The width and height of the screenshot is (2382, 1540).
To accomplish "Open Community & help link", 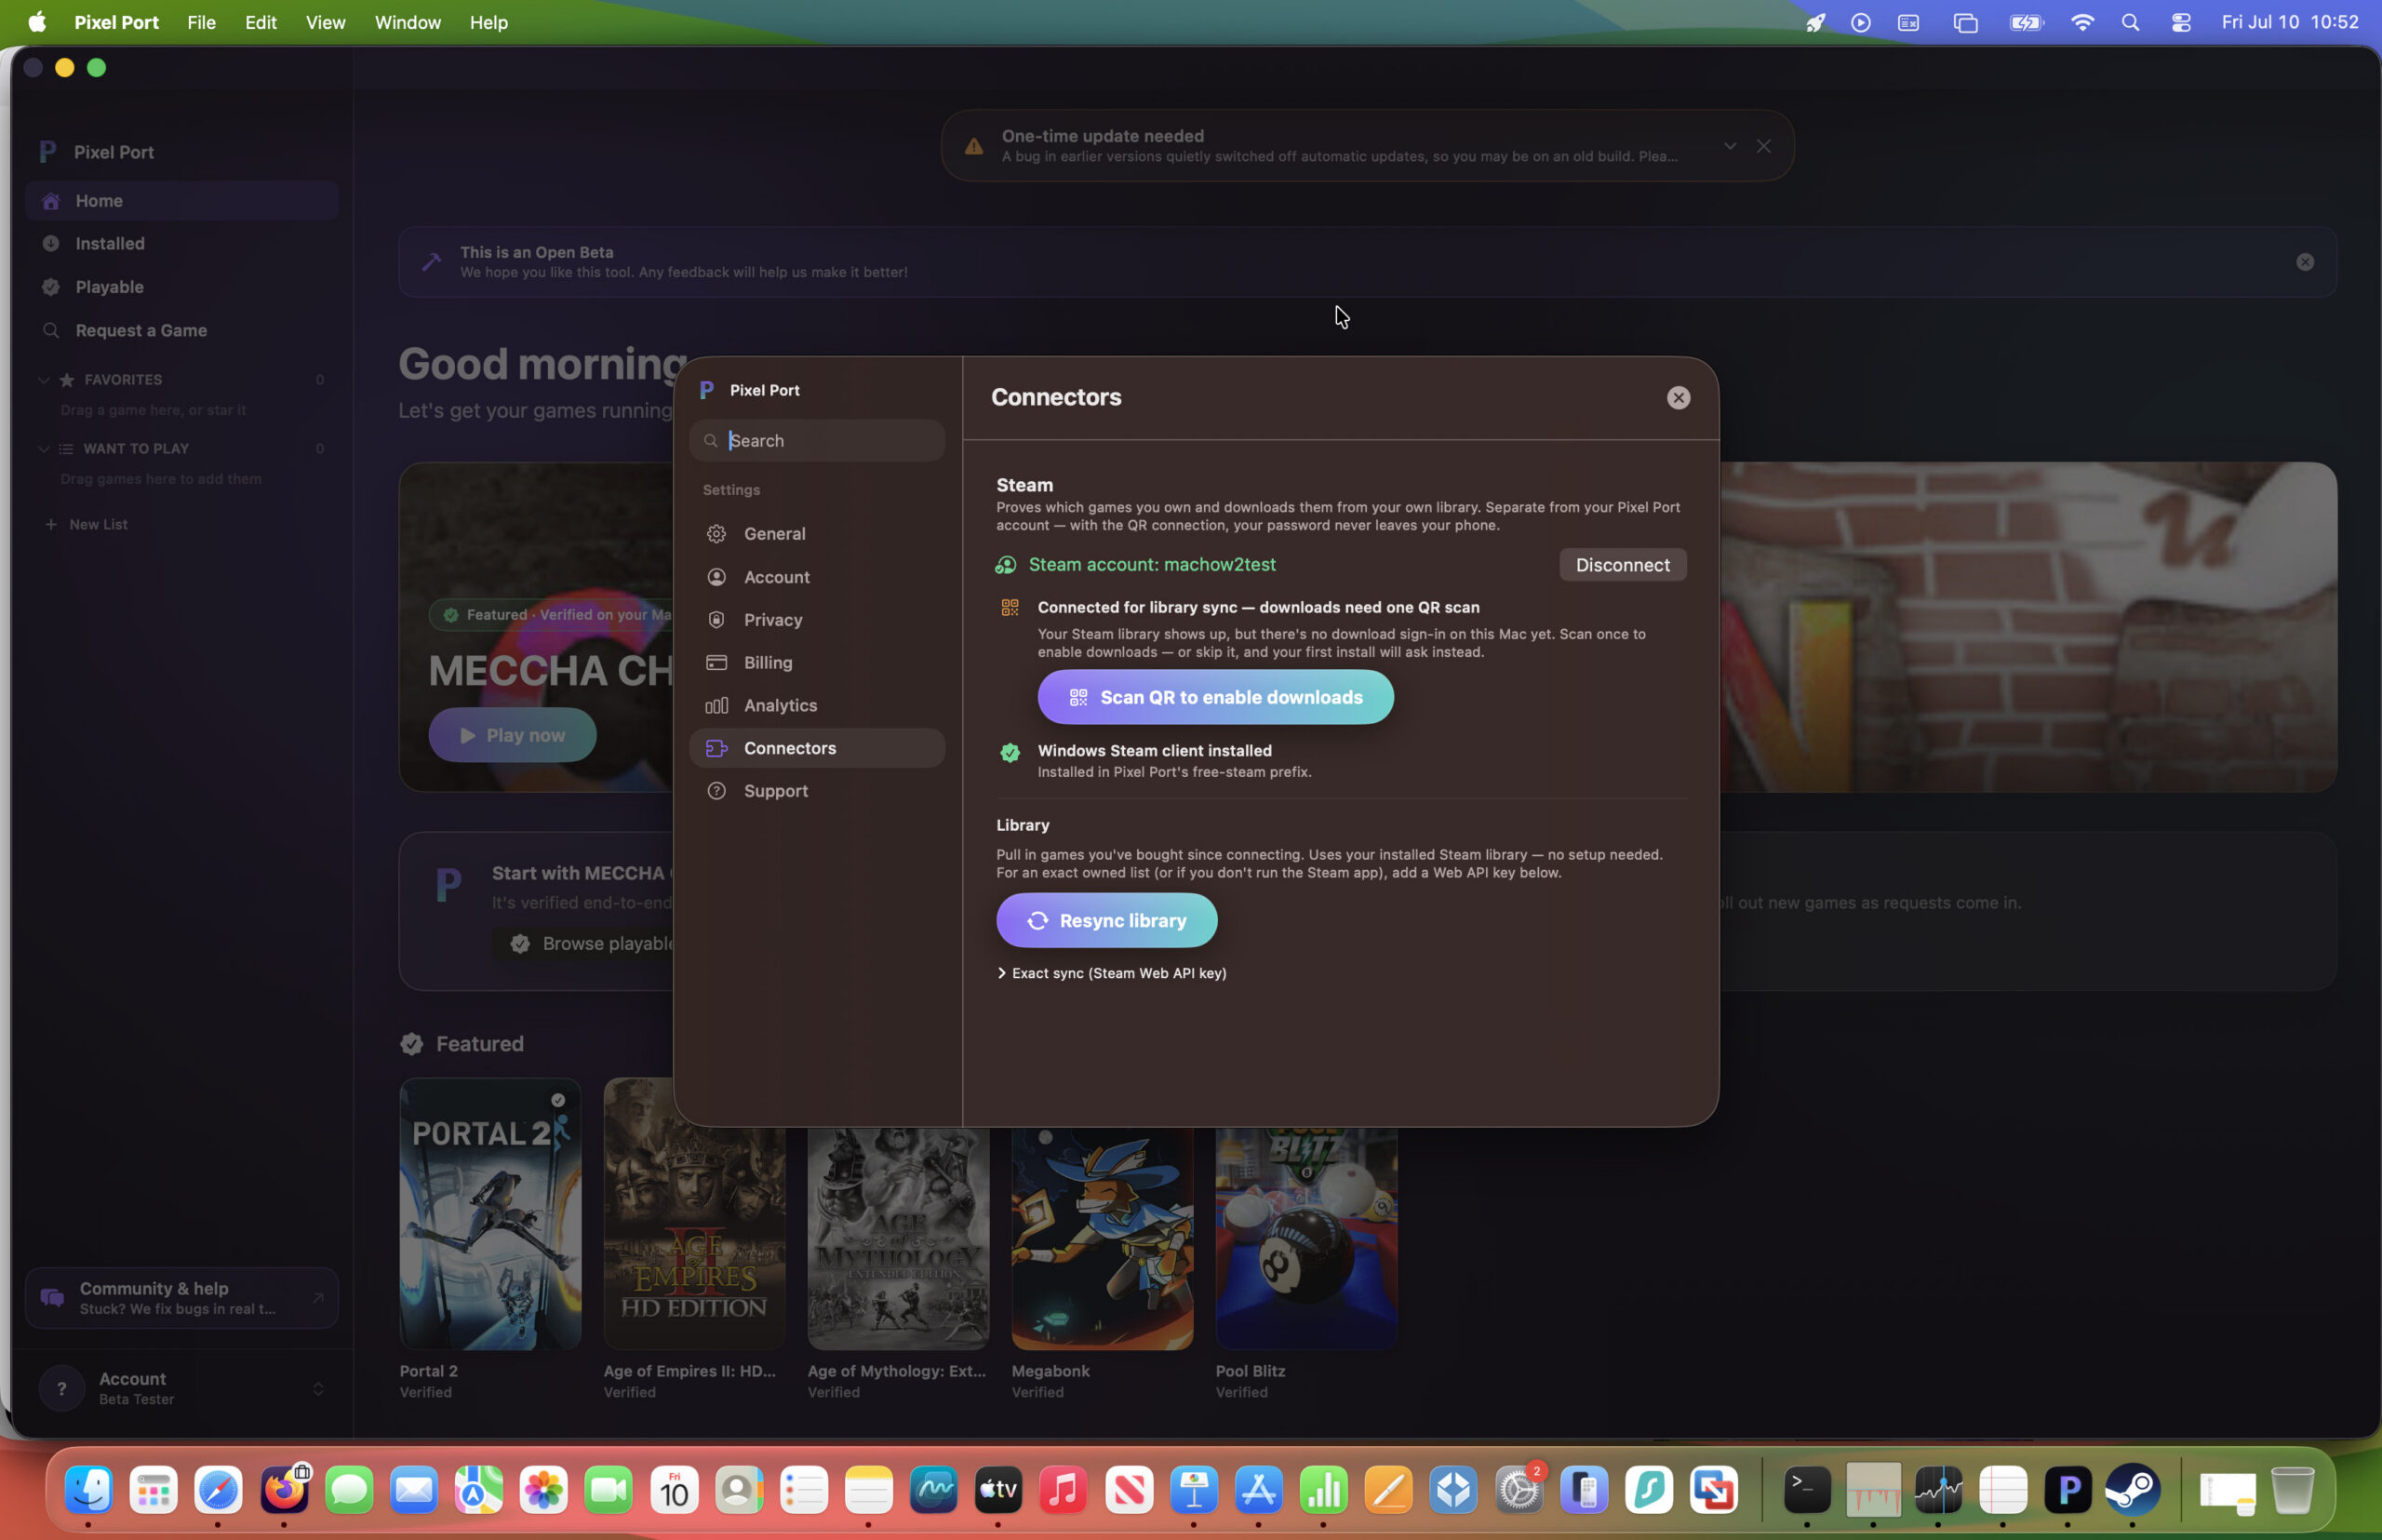I will pos(182,1298).
